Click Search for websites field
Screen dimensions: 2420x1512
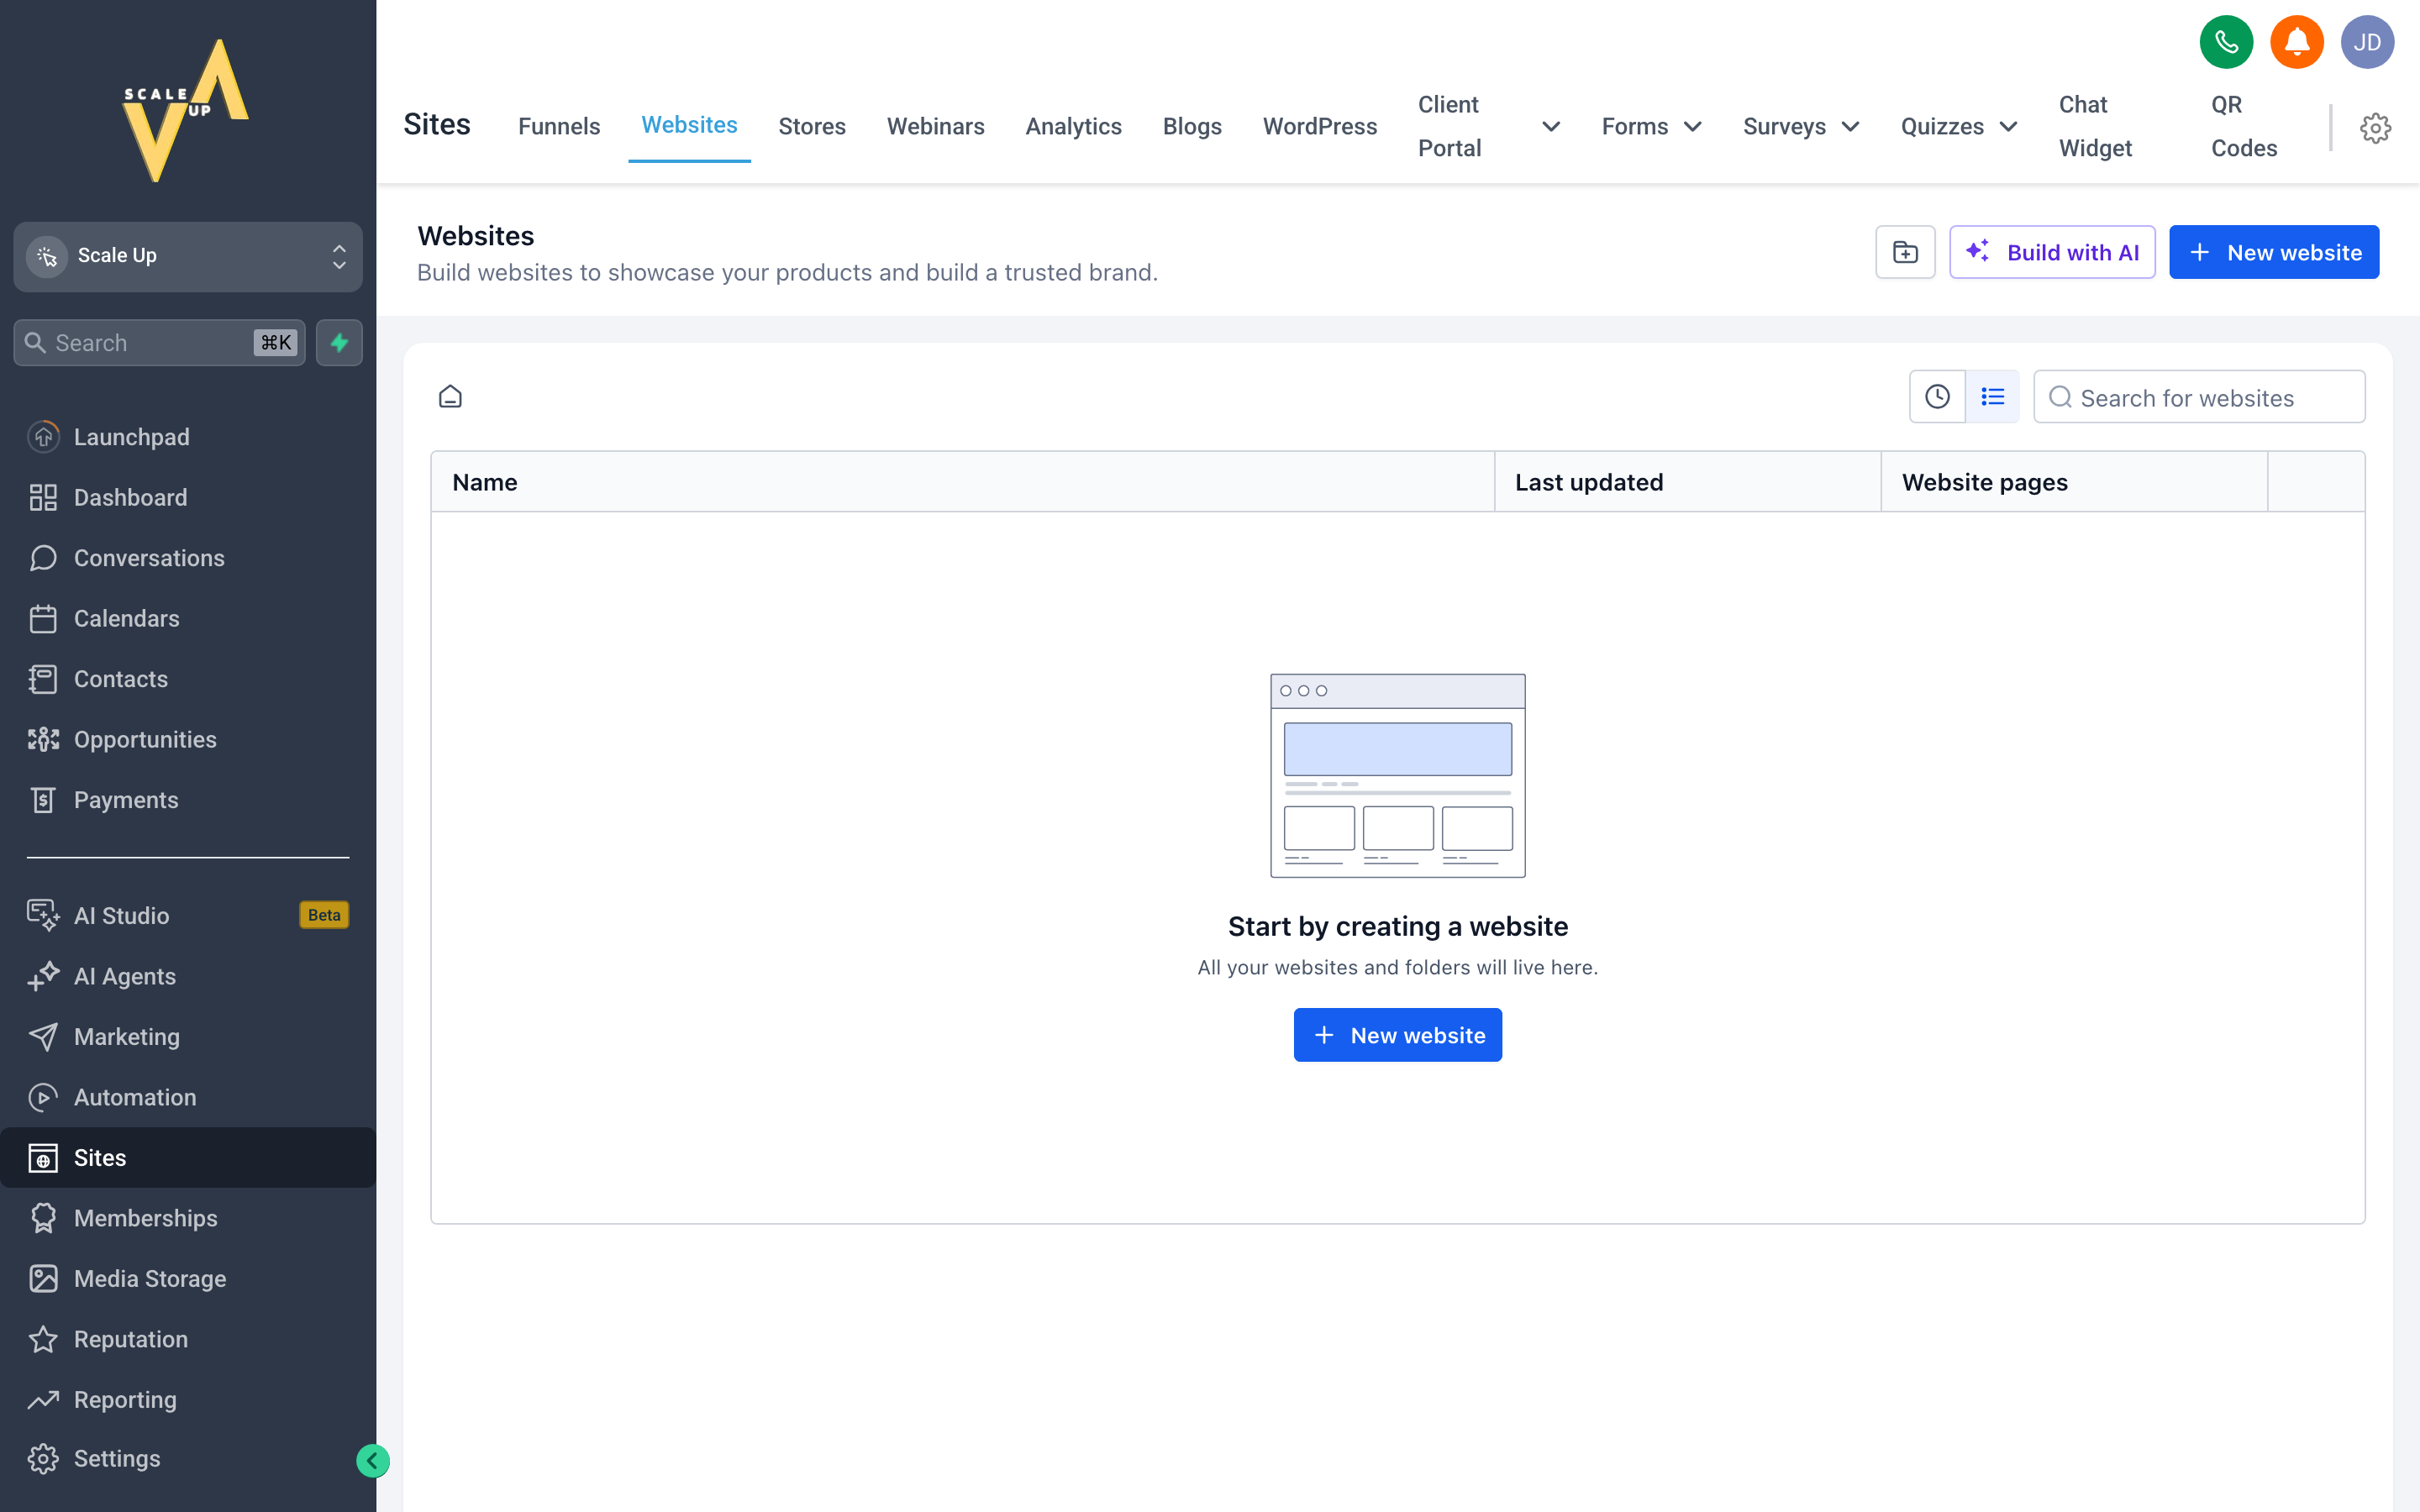(x=2199, y=397)
